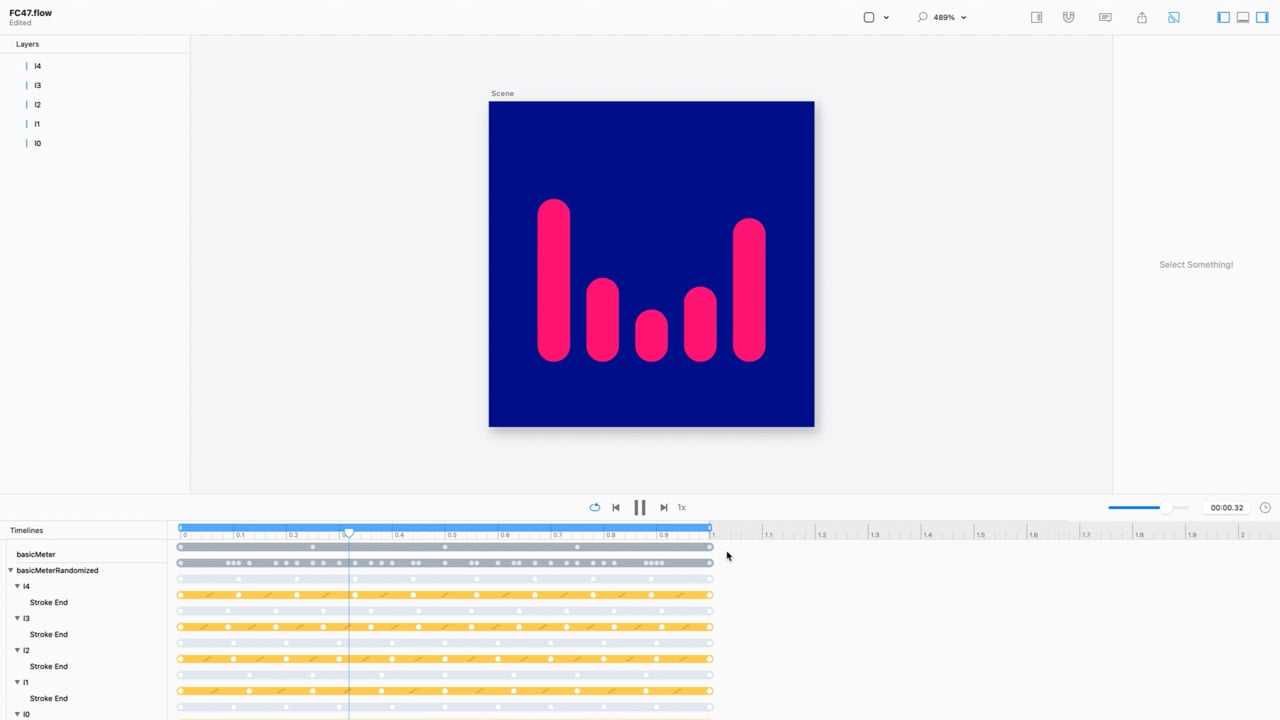The height and width of the screenshot is (720, 1280).
Task: Select Stroke End under l3
Action: click(x=49, y=634)
